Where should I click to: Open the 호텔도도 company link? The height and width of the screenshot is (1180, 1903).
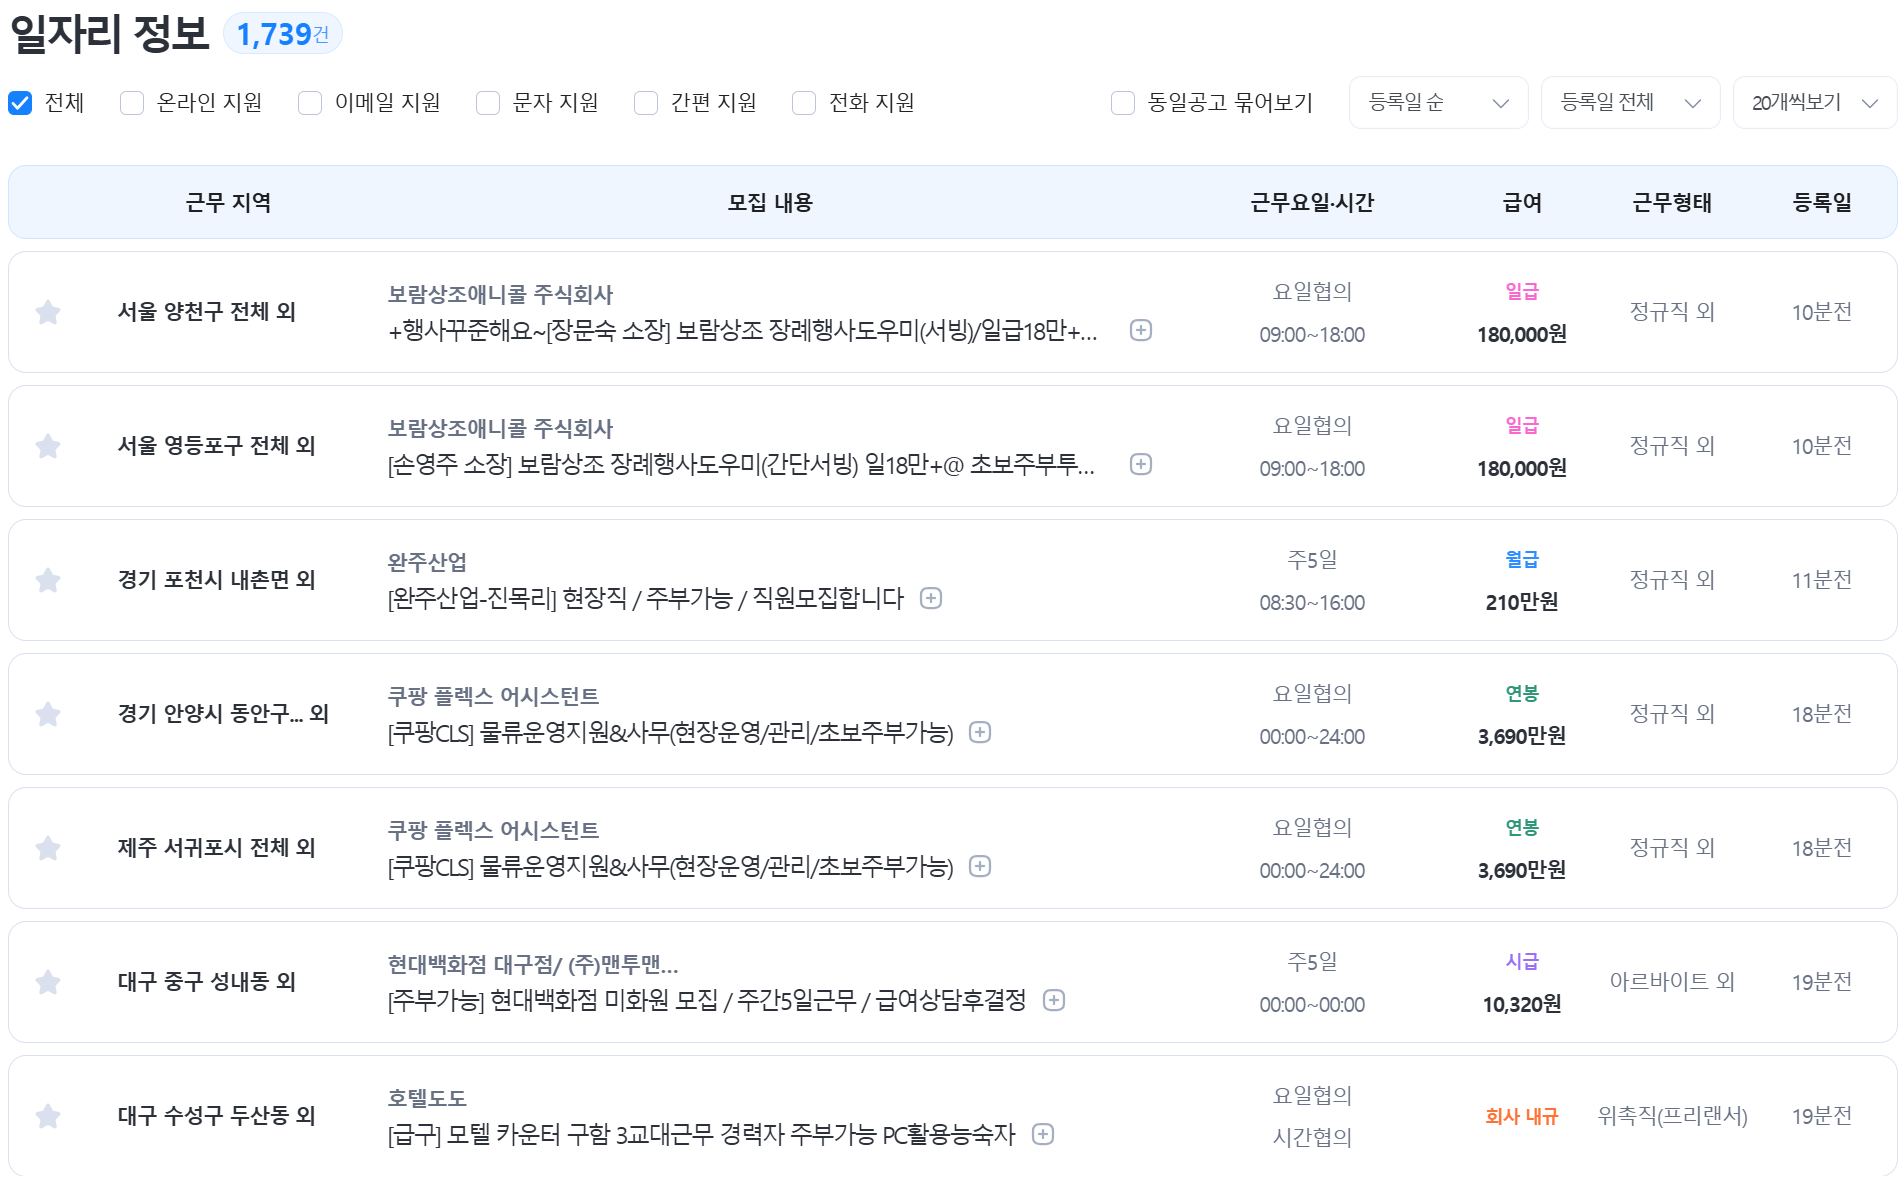click(427, 1099)
